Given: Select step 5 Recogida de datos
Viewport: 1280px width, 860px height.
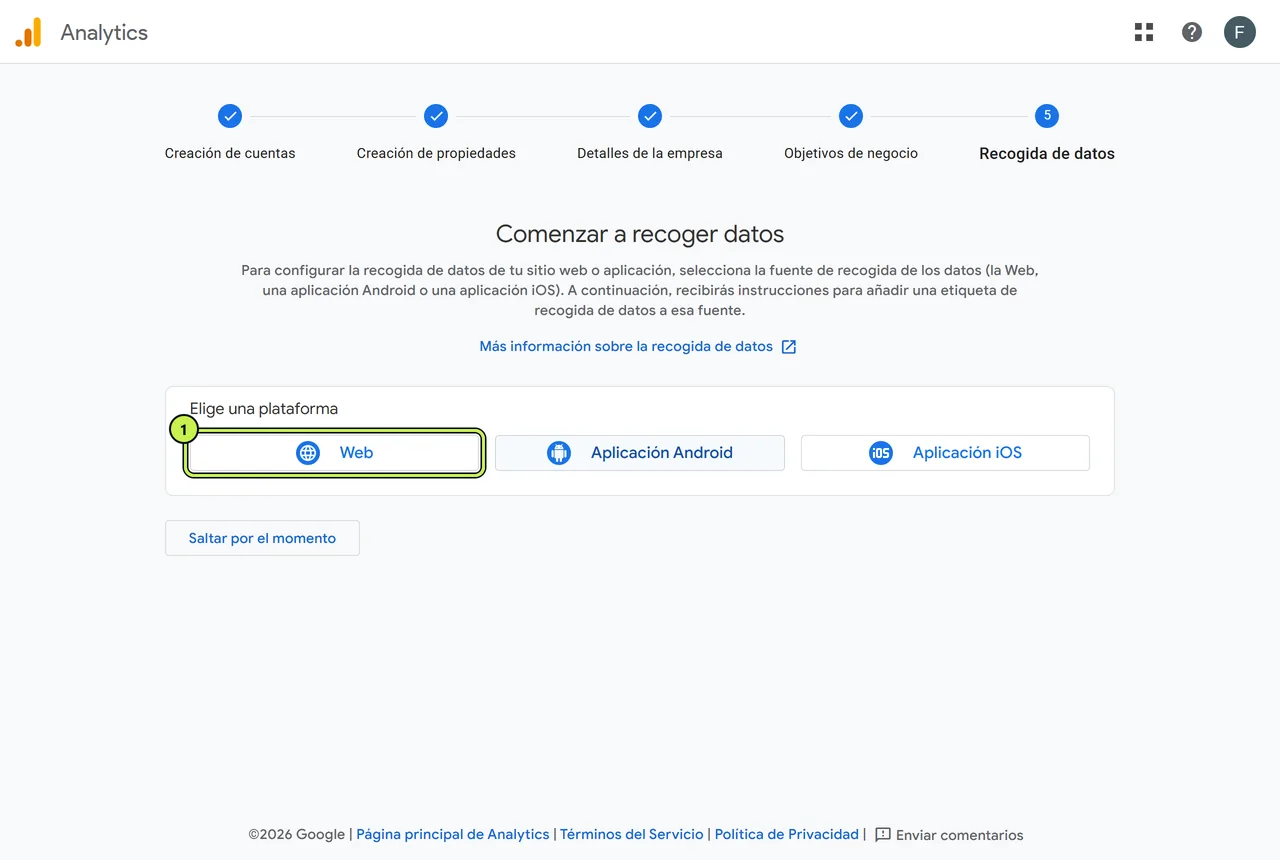Looking at the screenshot, I should click(1047, 133).
